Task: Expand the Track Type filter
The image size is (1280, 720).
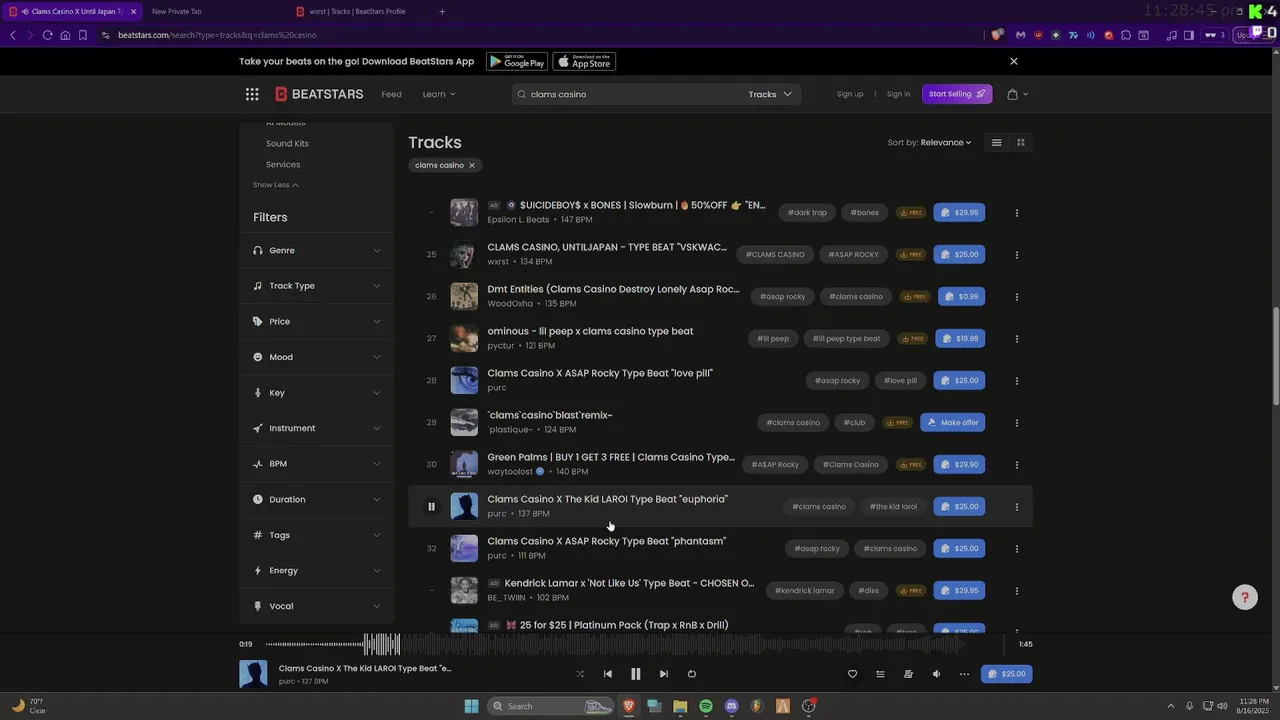Action: [316, 286]
